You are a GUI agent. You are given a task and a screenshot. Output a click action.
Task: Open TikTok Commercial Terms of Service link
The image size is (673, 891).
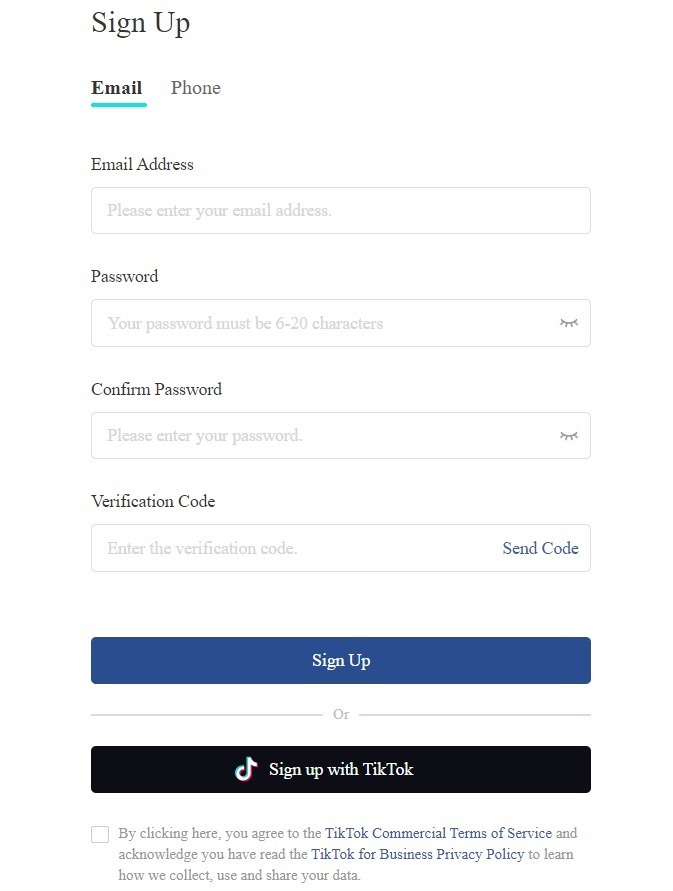[438, 833]
